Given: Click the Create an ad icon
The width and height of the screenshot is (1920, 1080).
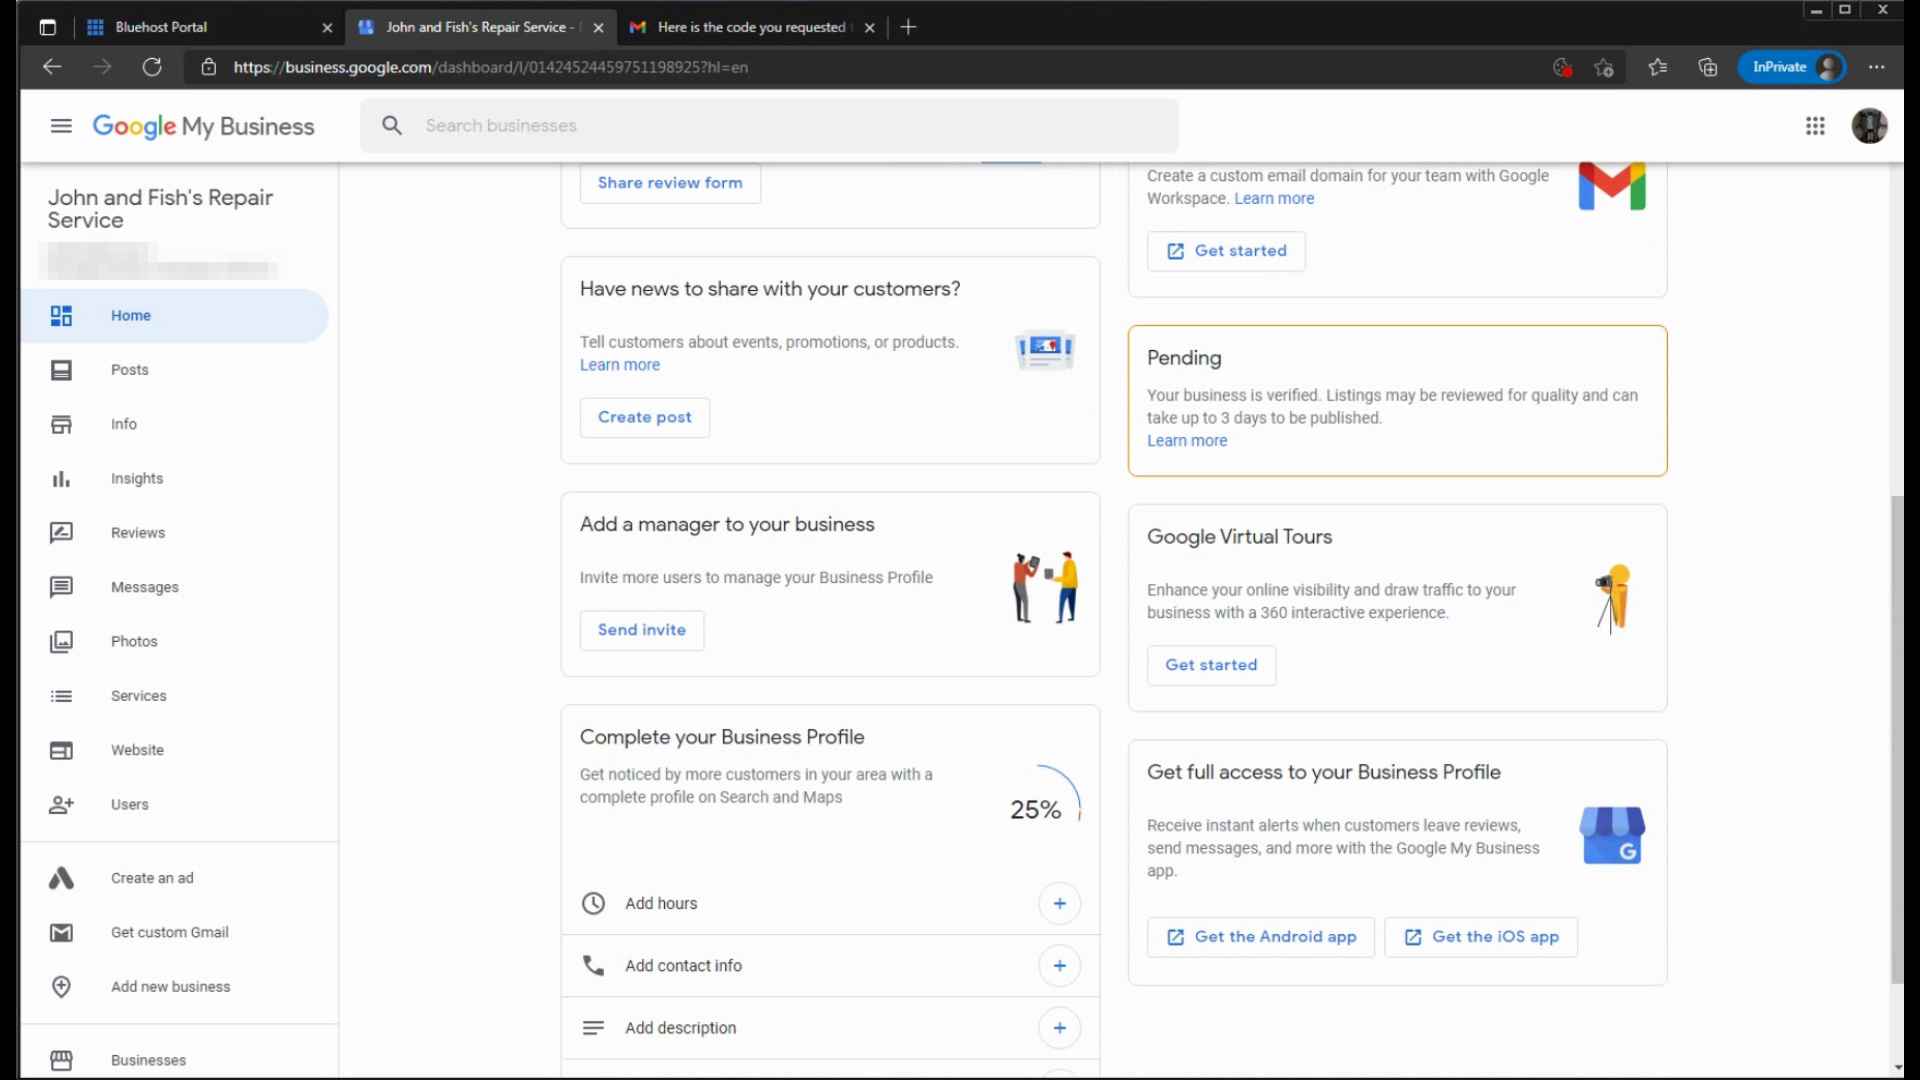Looking at the screenshot, I should click(x=61, y=878).
